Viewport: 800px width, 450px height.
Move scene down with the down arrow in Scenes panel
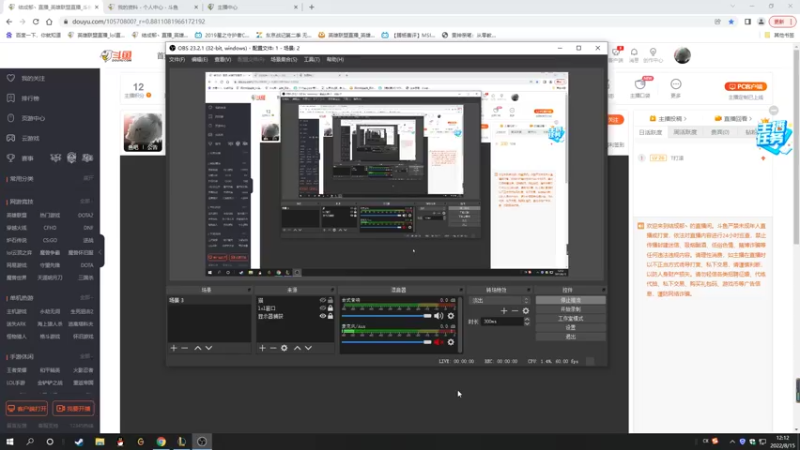coord(209,348)
